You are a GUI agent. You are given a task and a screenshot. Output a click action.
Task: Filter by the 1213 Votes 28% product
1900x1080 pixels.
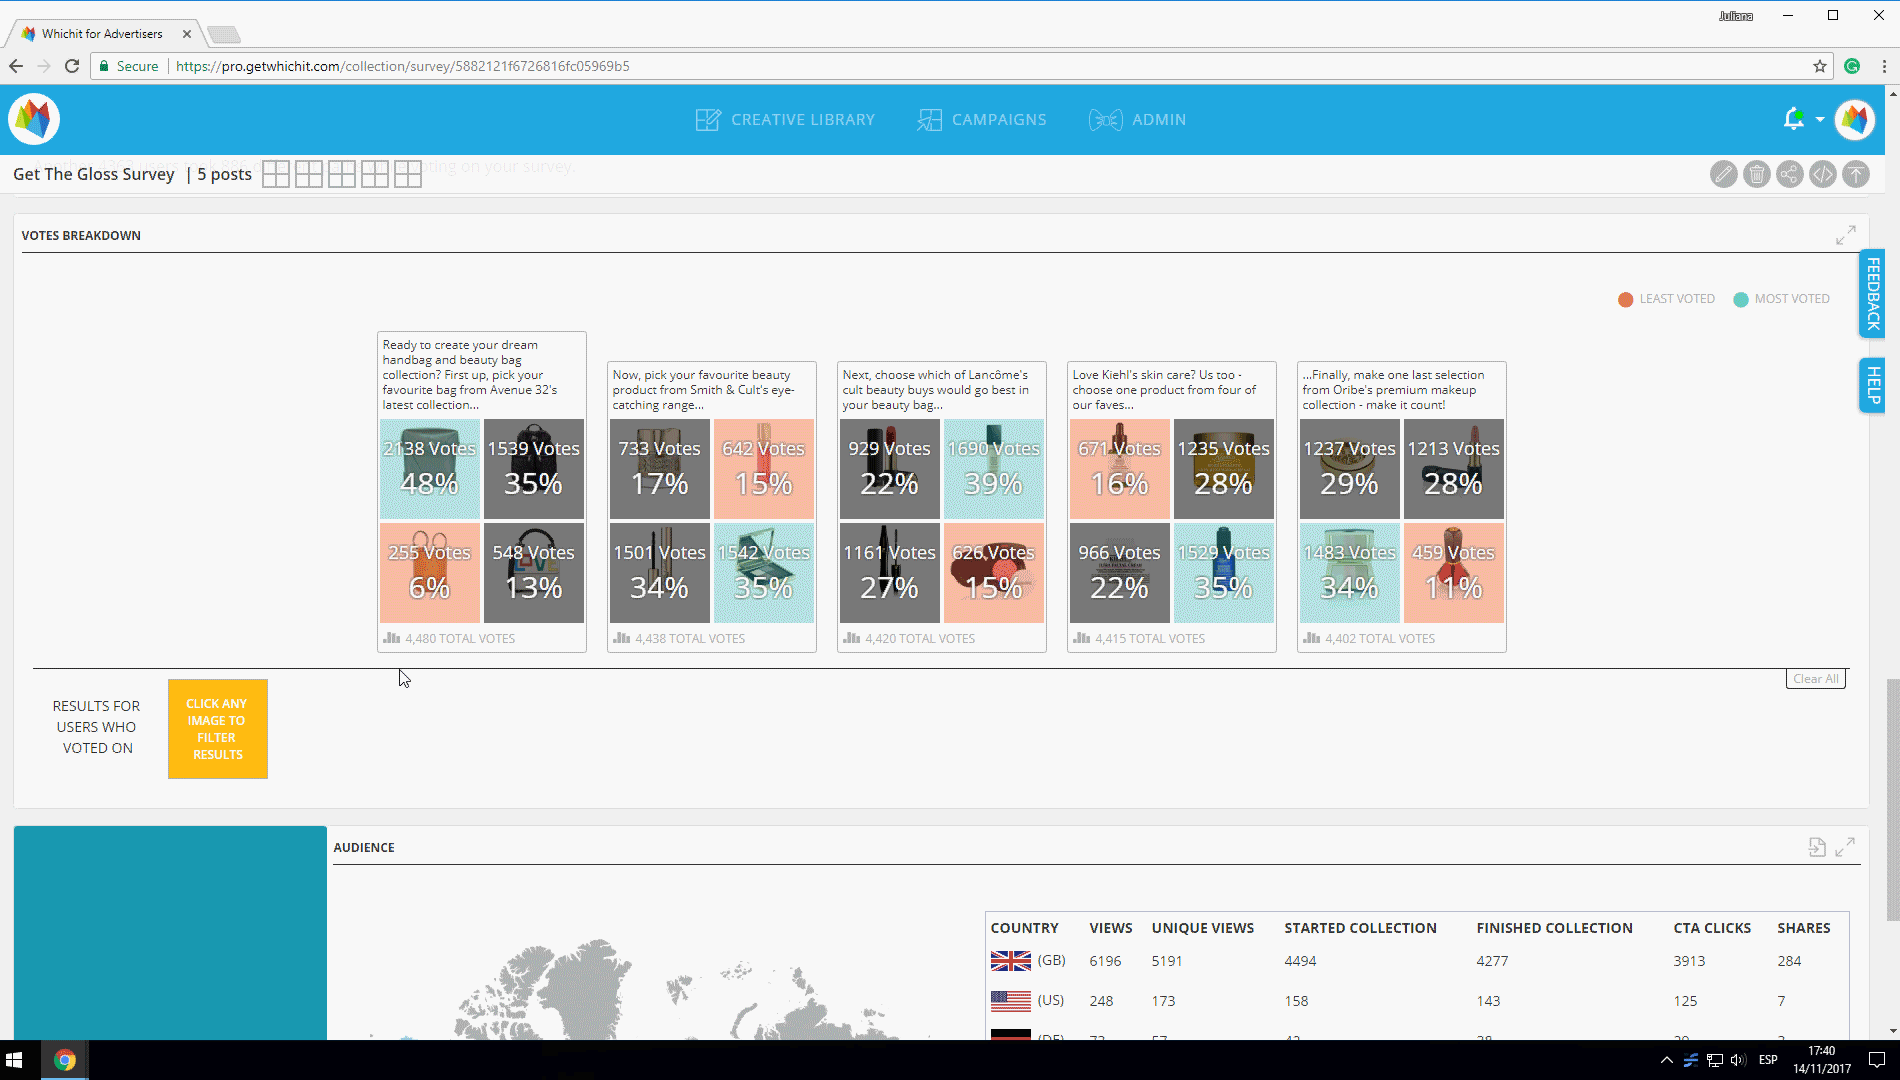click(1454, 469)
